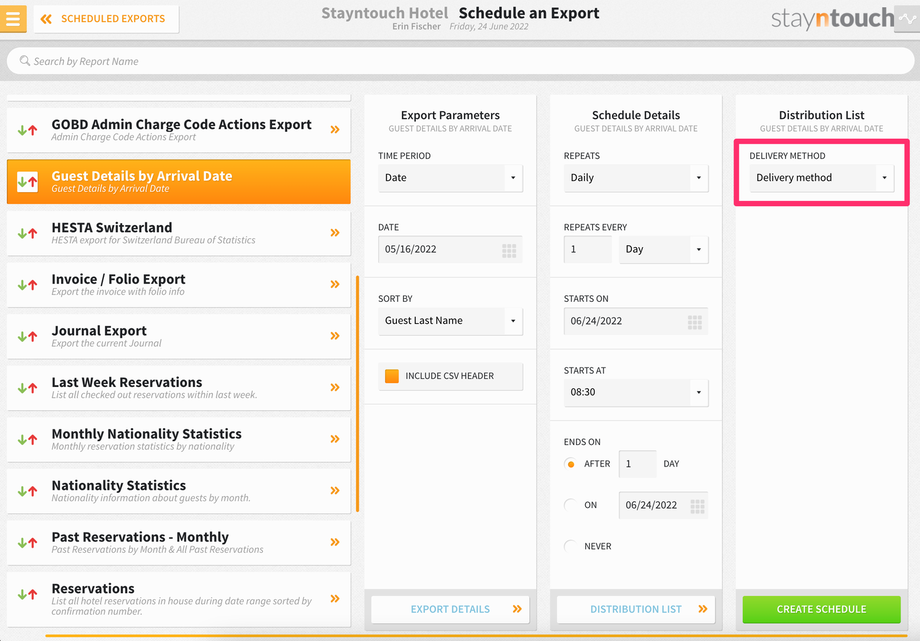Open GOBD Admin Charge Code Actions chevron
Image resolution: width=920 pixels, height=641 pixels.
335,130
